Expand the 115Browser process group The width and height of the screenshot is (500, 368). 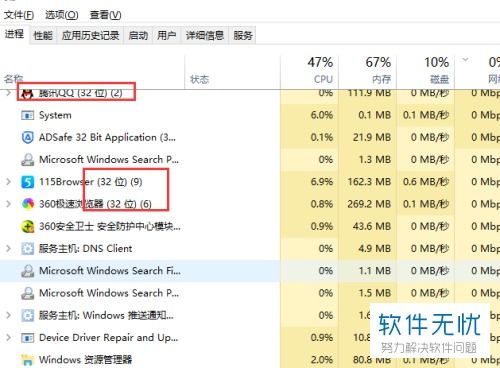pos(9,182)
